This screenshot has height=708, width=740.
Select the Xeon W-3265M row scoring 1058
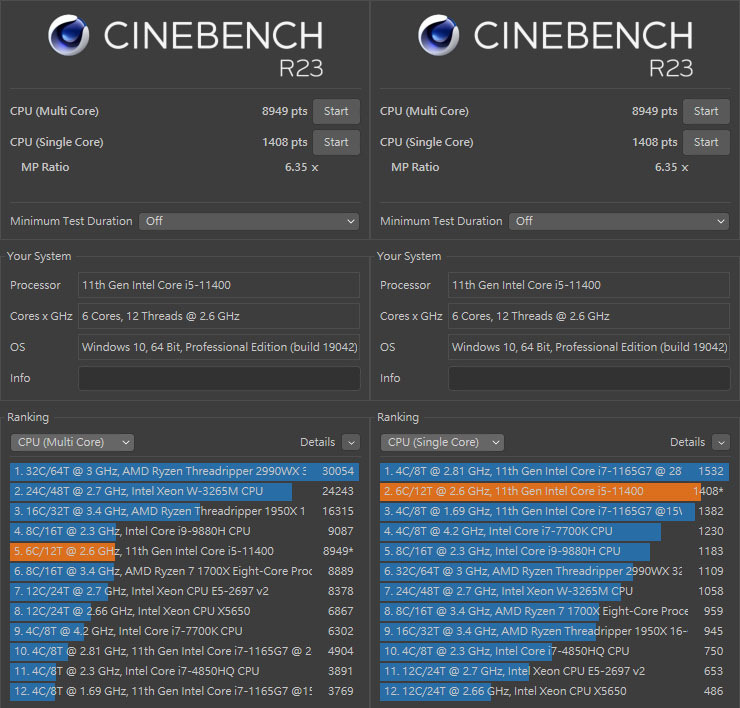pyautogui.click(x=555, y=591)
